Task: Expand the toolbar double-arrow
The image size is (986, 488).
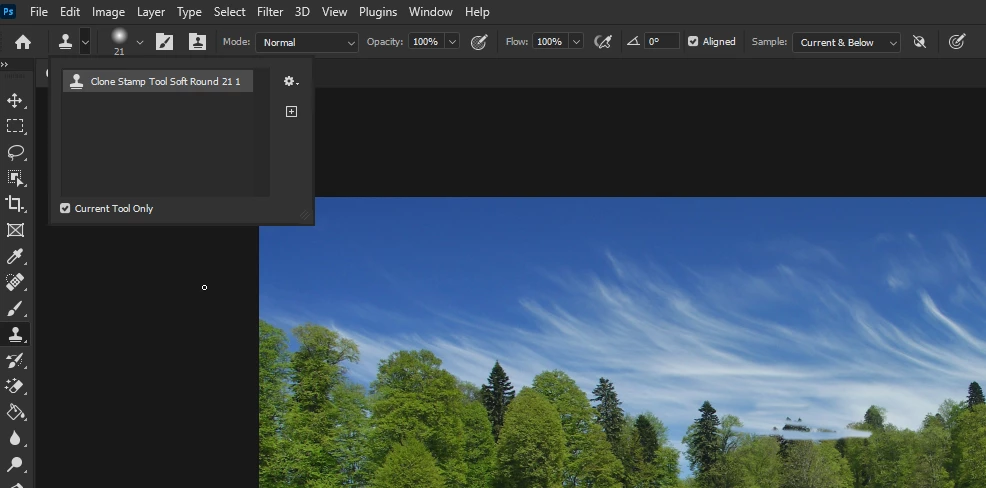Action: (x=4, y=64)
